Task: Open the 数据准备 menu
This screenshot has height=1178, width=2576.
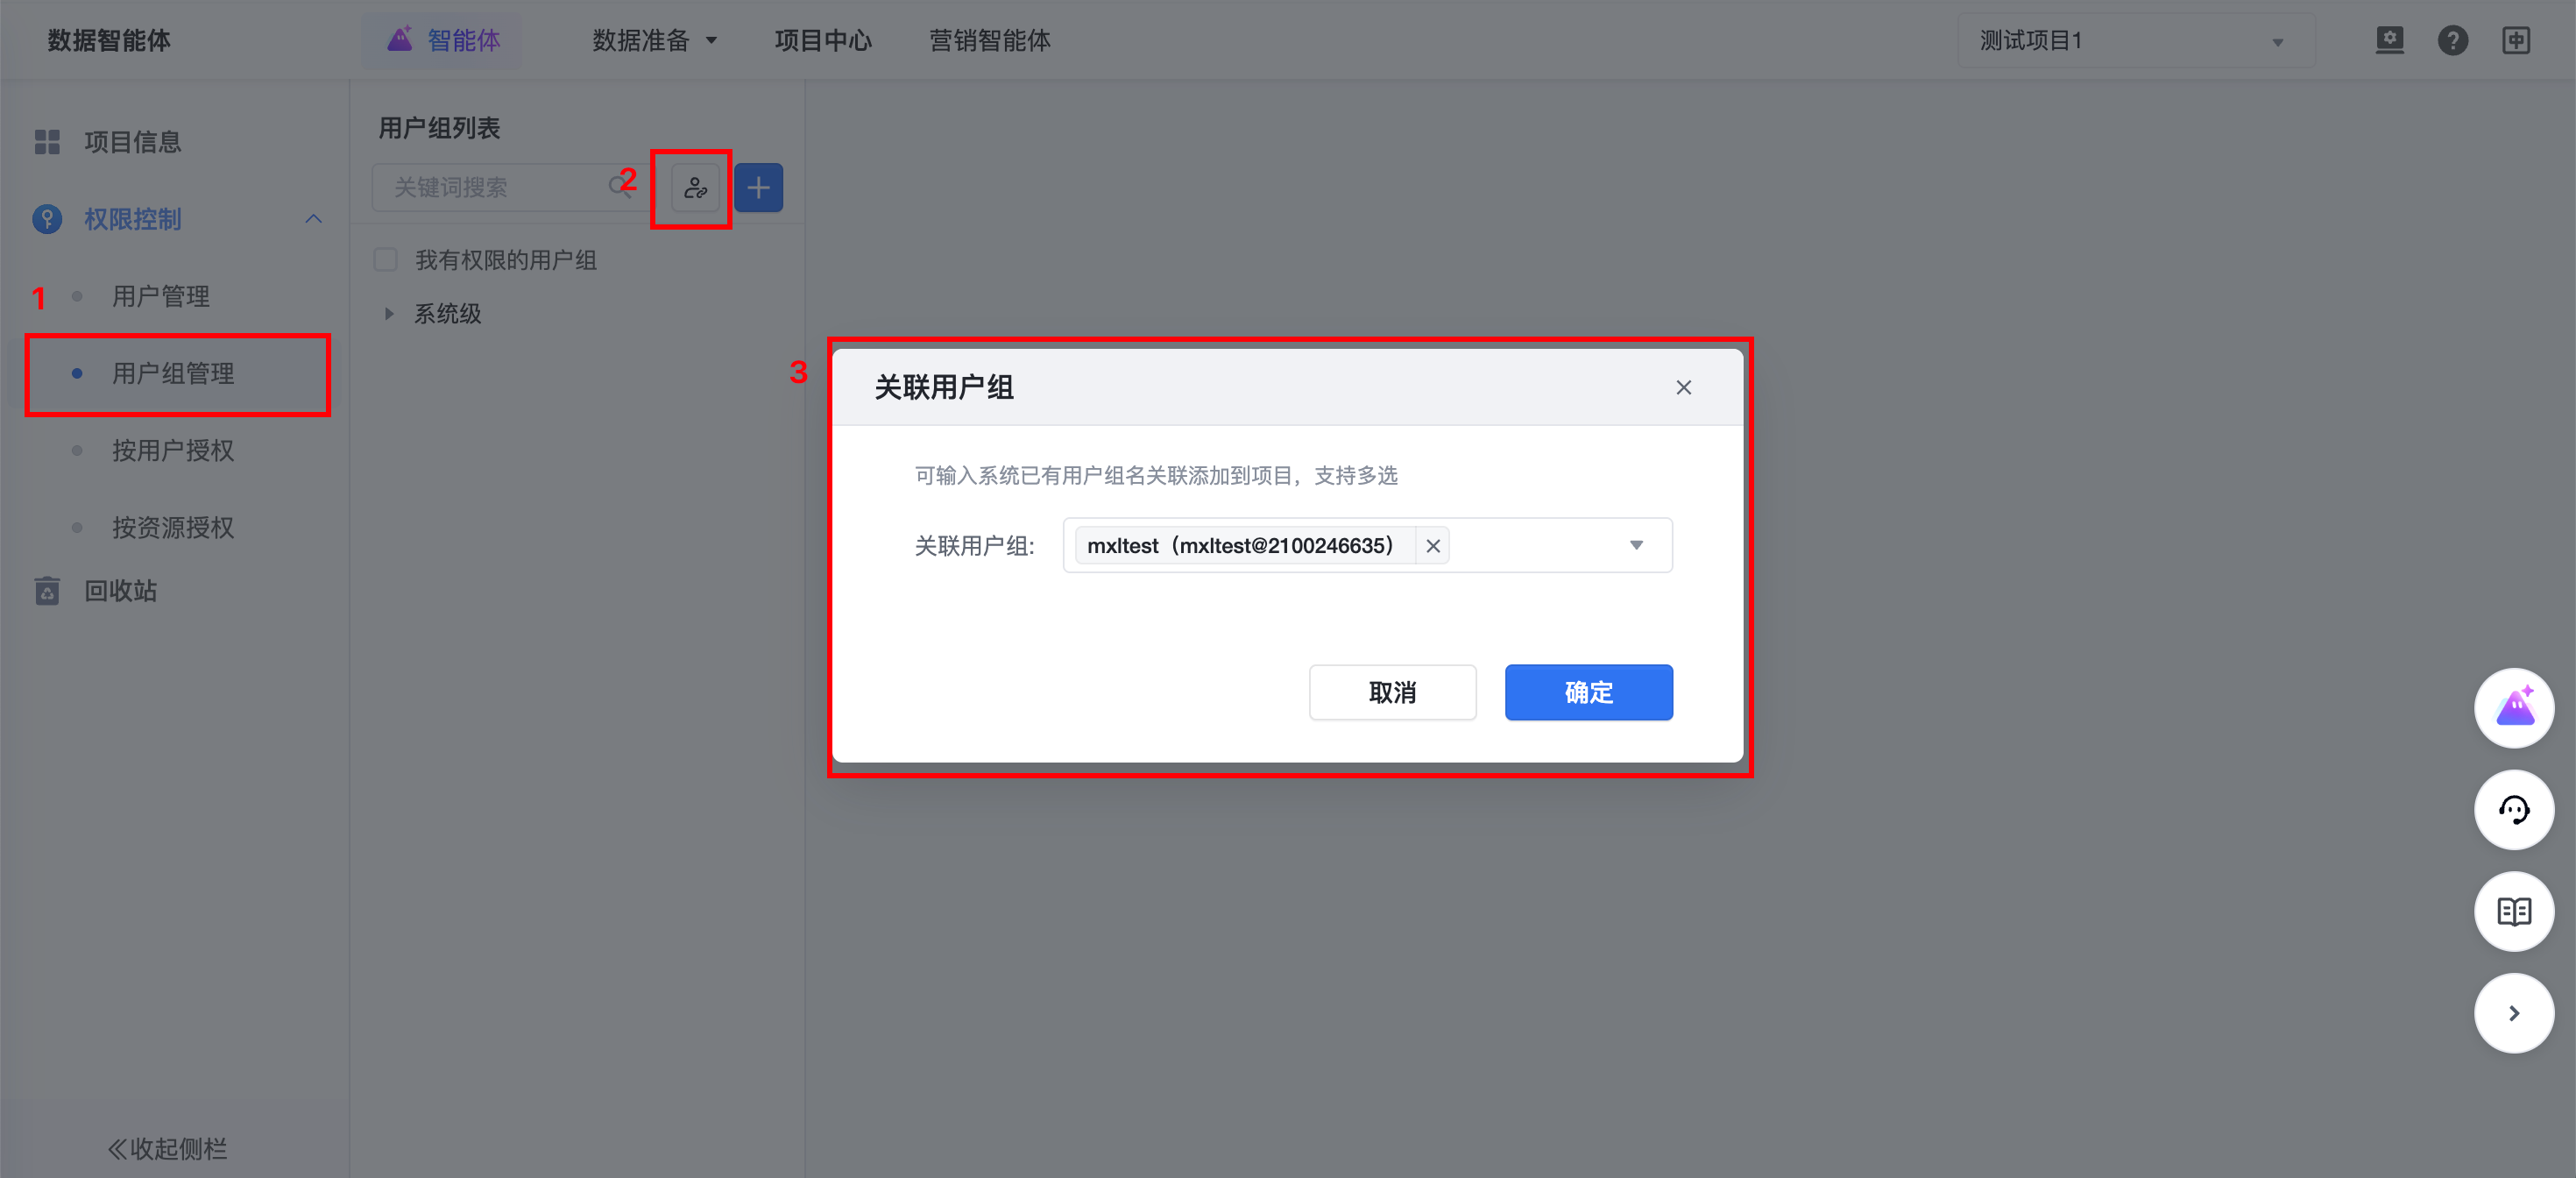Action: click(654, 41)
